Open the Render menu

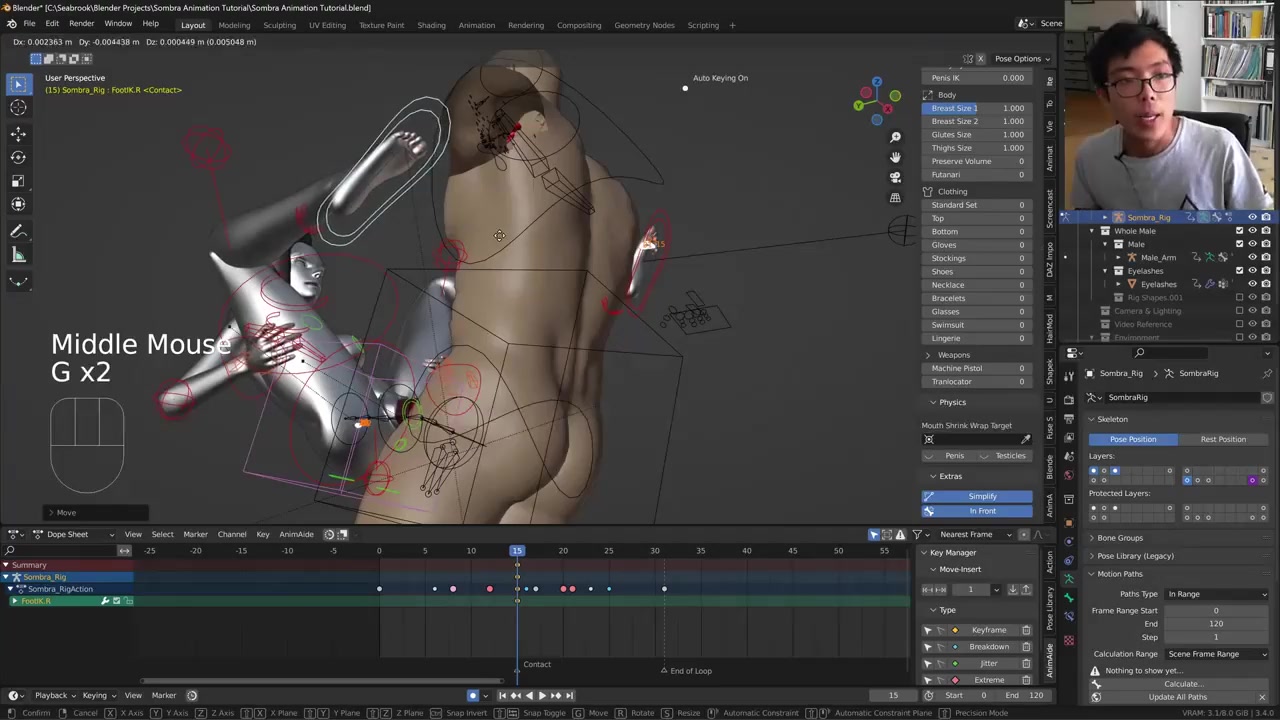tap(81, 24)
